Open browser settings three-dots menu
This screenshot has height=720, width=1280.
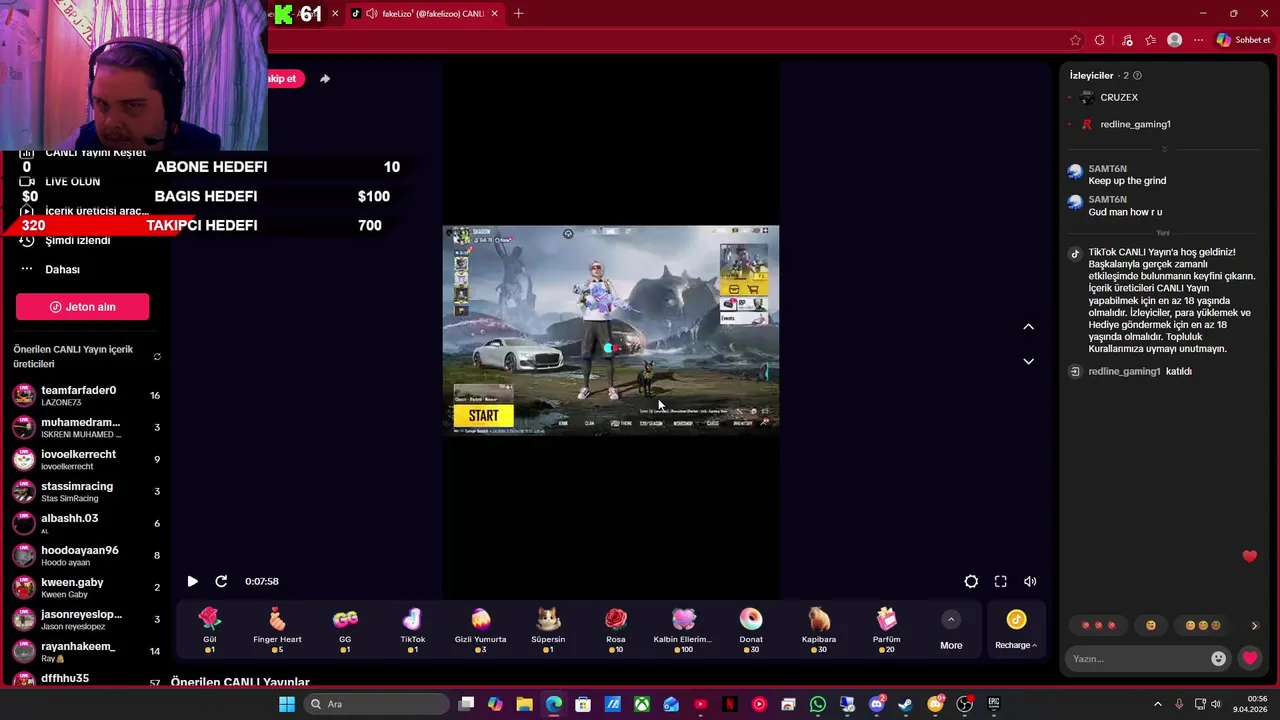(x=1199, y=40)
